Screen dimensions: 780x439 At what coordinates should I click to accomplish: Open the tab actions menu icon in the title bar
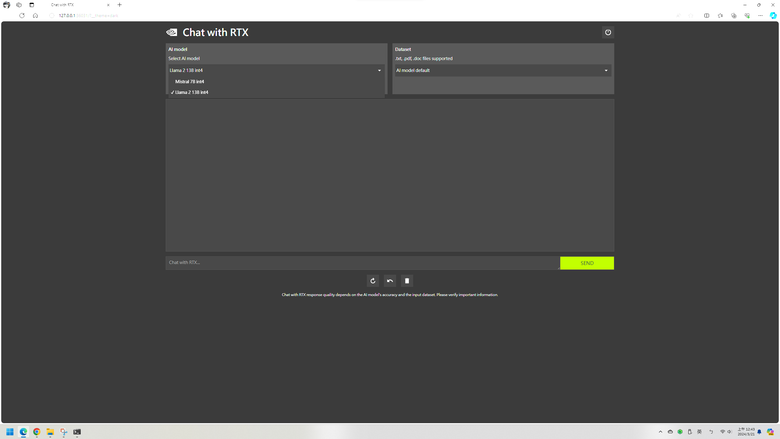tap(32, 5)
